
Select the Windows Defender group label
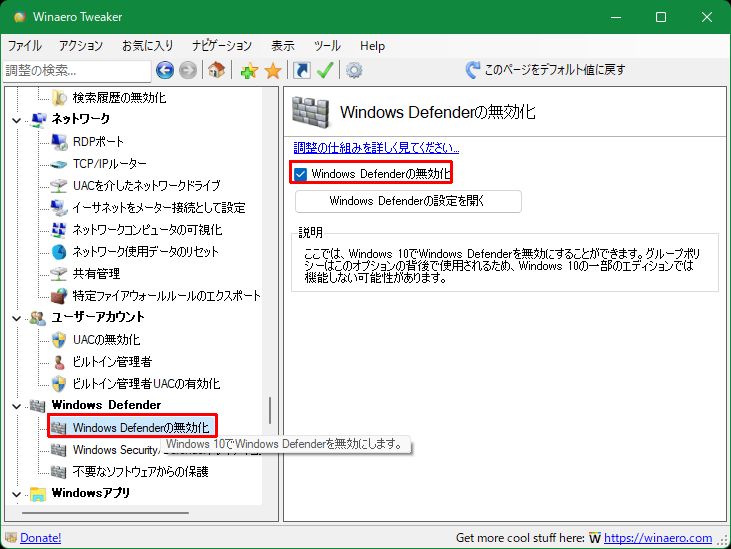click(106, 405)
